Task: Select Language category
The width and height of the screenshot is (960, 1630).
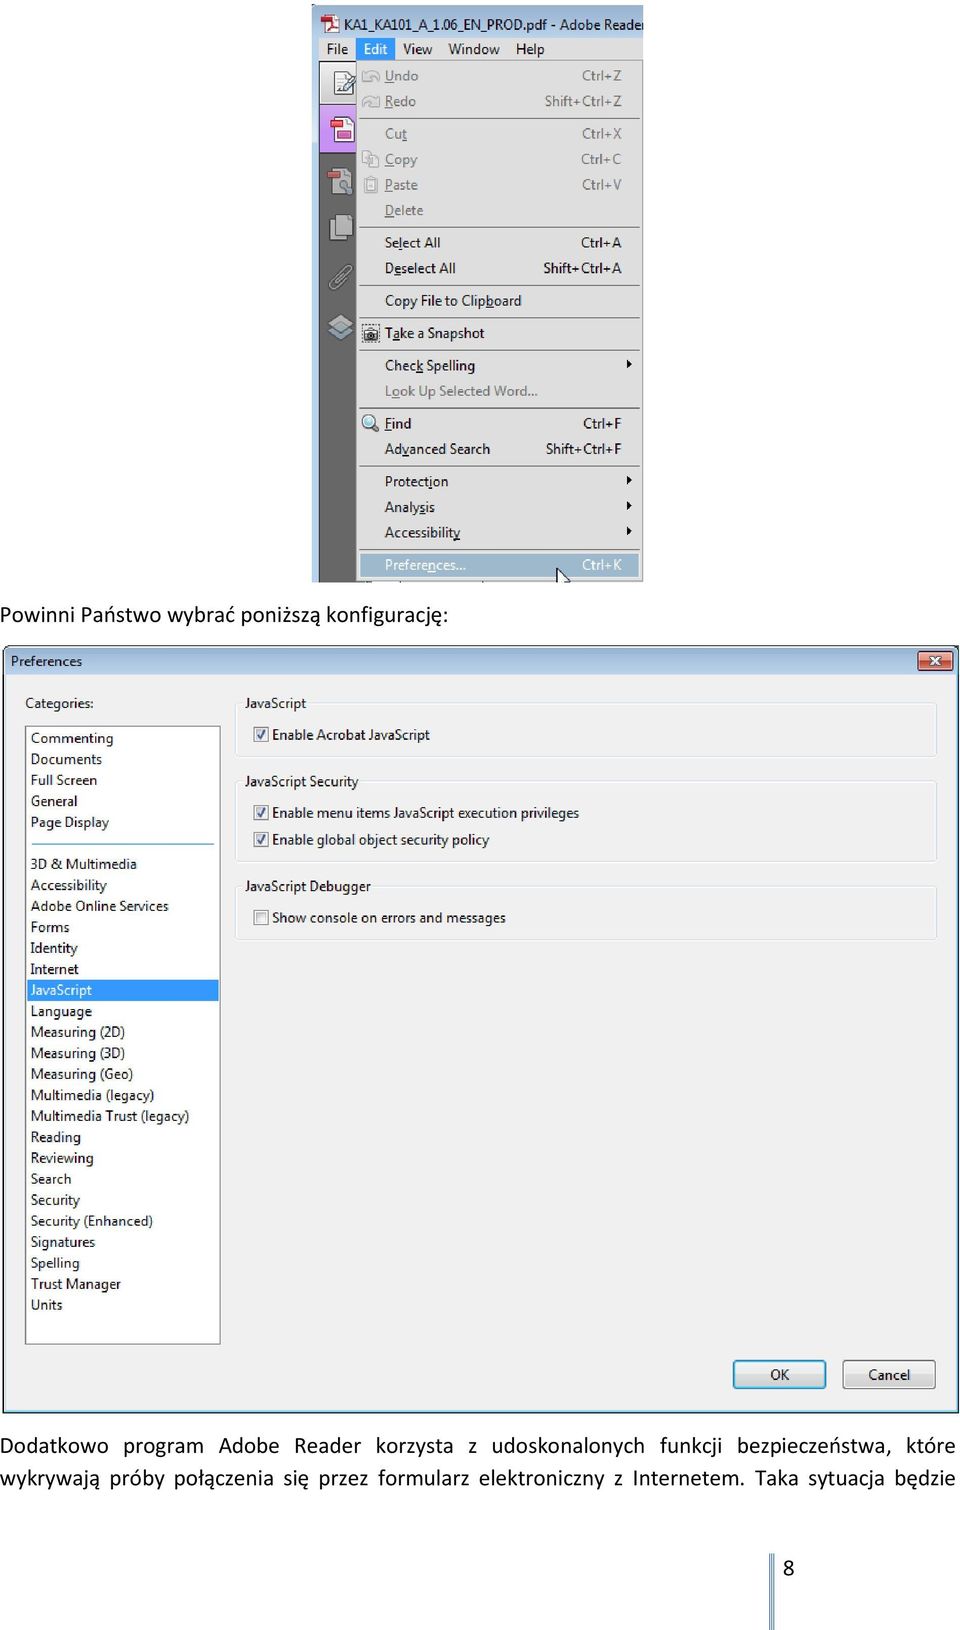Action: (x=61, y=1011)
